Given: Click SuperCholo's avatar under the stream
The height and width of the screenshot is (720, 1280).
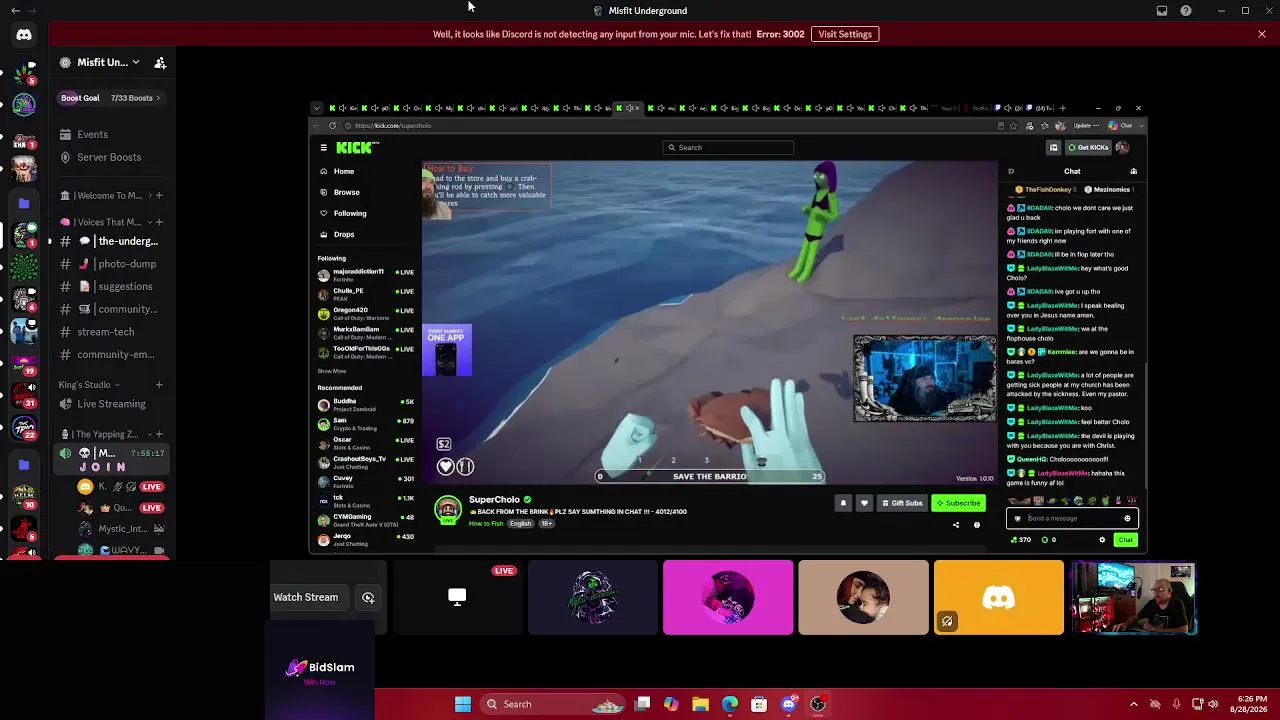Looking at the screenshot, I should (448, 508).
